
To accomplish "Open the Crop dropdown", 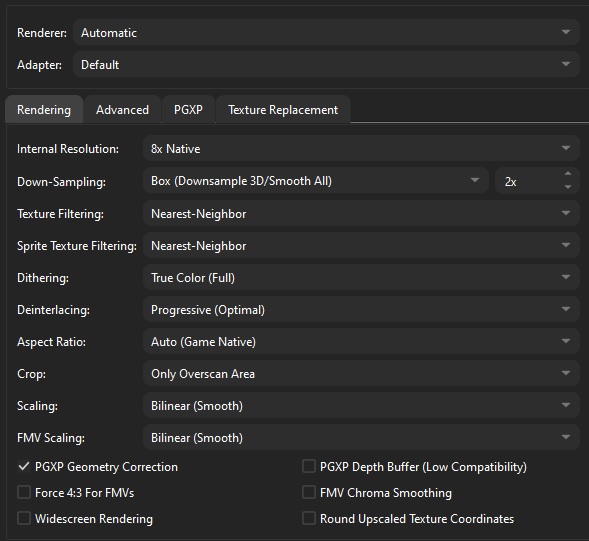I will (361, 373).
